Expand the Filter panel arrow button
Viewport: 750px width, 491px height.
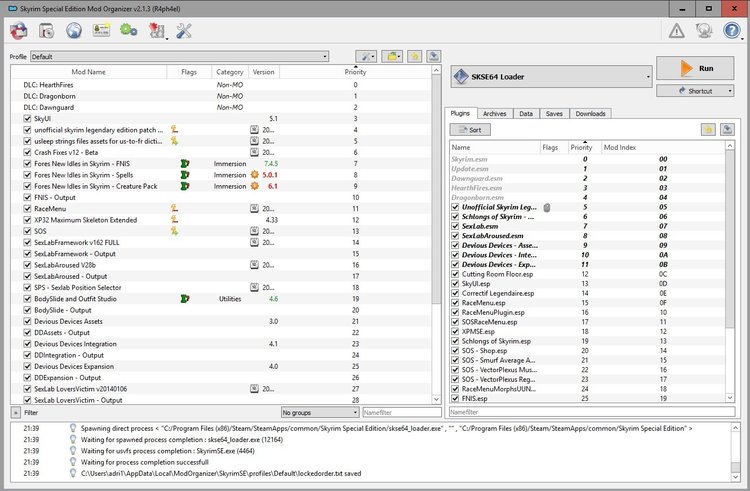(x=15, y=412)
